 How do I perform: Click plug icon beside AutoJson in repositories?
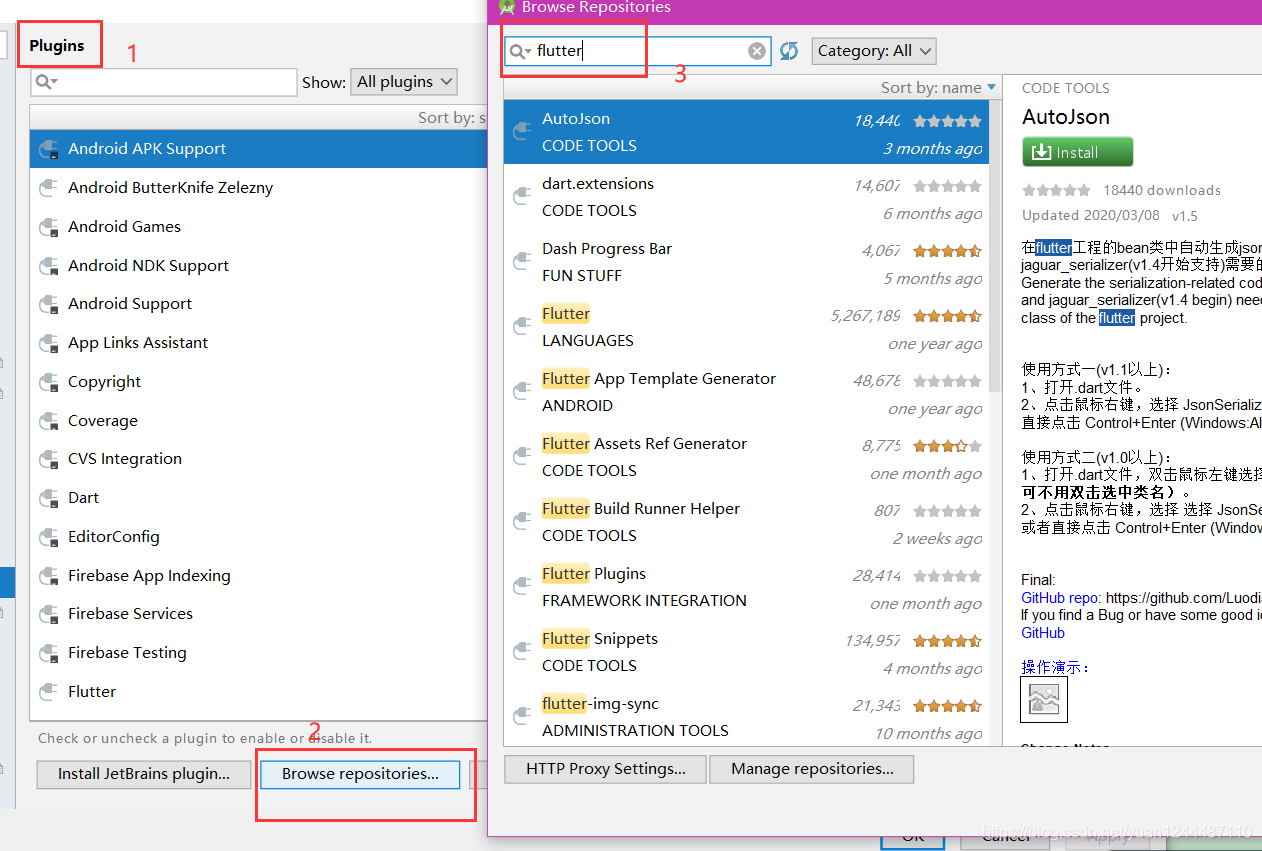tap(521, 131)
